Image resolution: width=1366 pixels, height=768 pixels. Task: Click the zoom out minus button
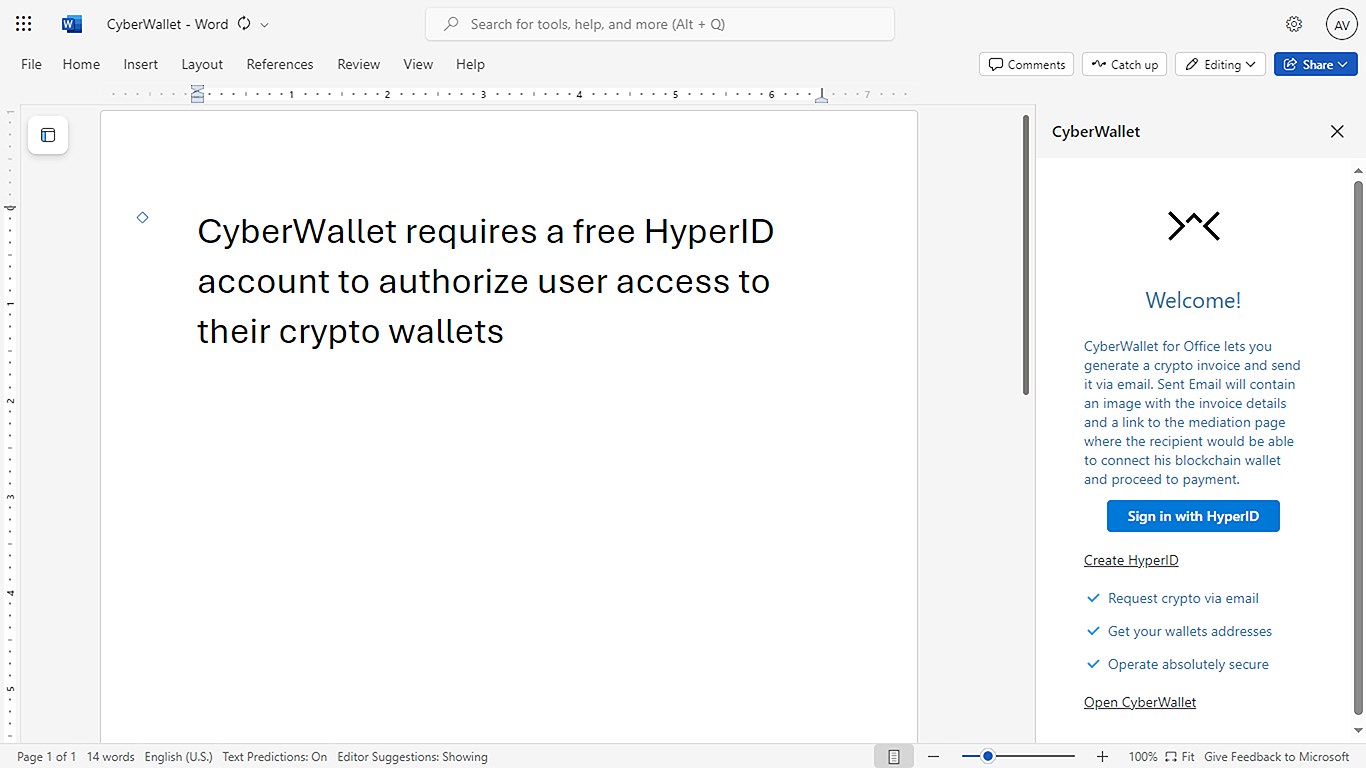tap(932, 757)
